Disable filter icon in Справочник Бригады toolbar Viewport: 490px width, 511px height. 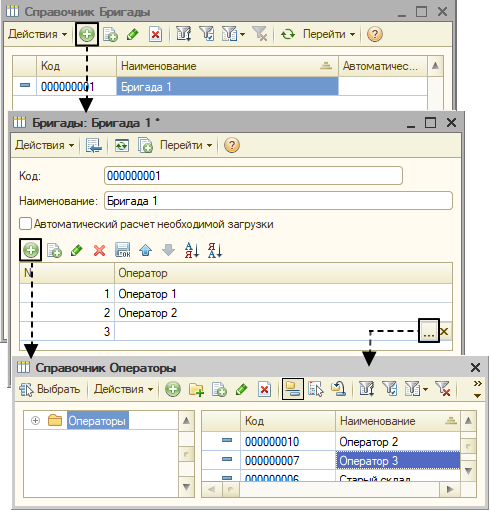click(x=260, y=34)
